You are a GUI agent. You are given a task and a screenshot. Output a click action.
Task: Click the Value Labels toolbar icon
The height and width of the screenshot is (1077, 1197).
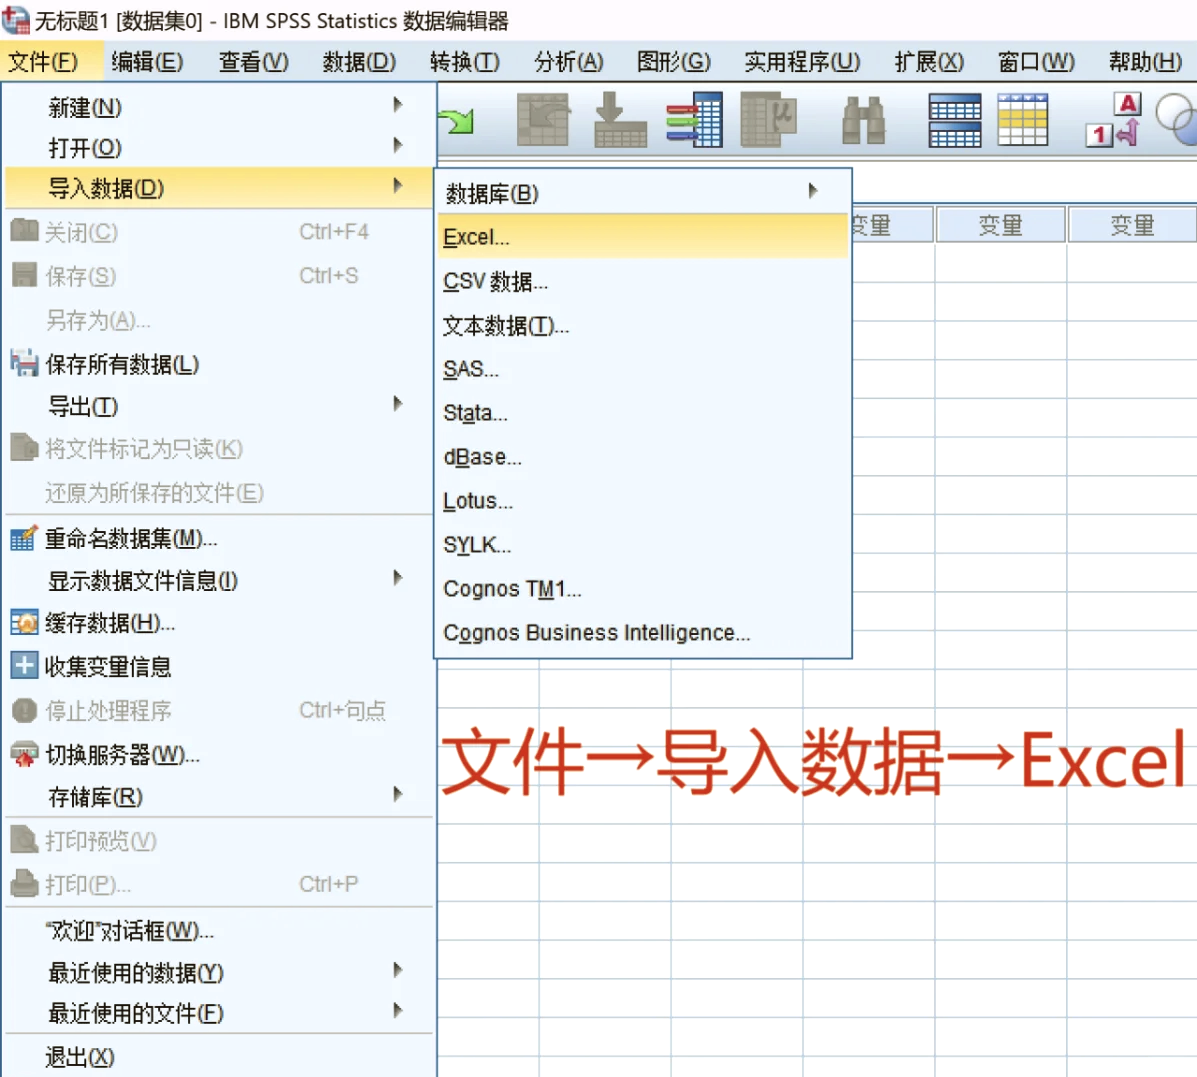(1114, 119)
